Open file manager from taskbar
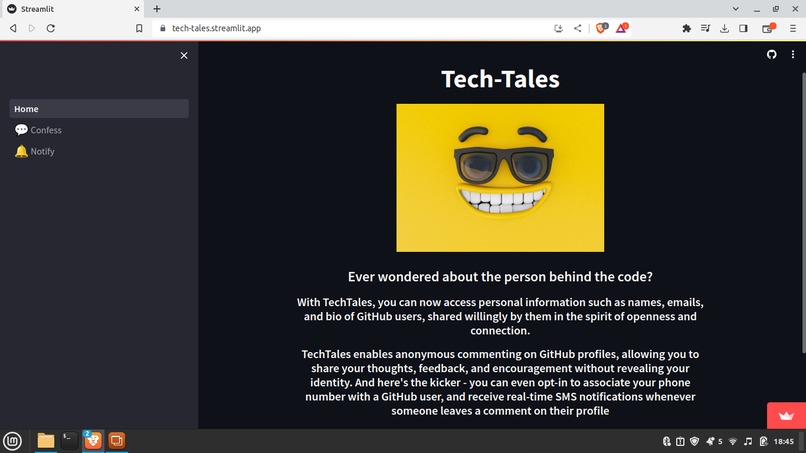This screenshot has width=806, height=453. click(x=46, y=441)
